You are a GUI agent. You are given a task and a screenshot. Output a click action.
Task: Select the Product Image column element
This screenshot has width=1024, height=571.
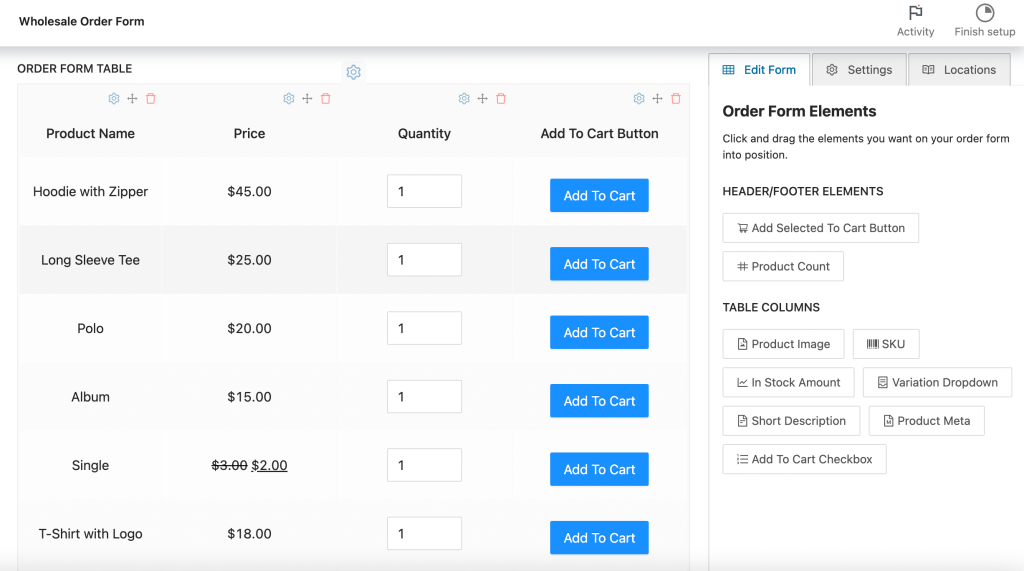coord(783,344)
